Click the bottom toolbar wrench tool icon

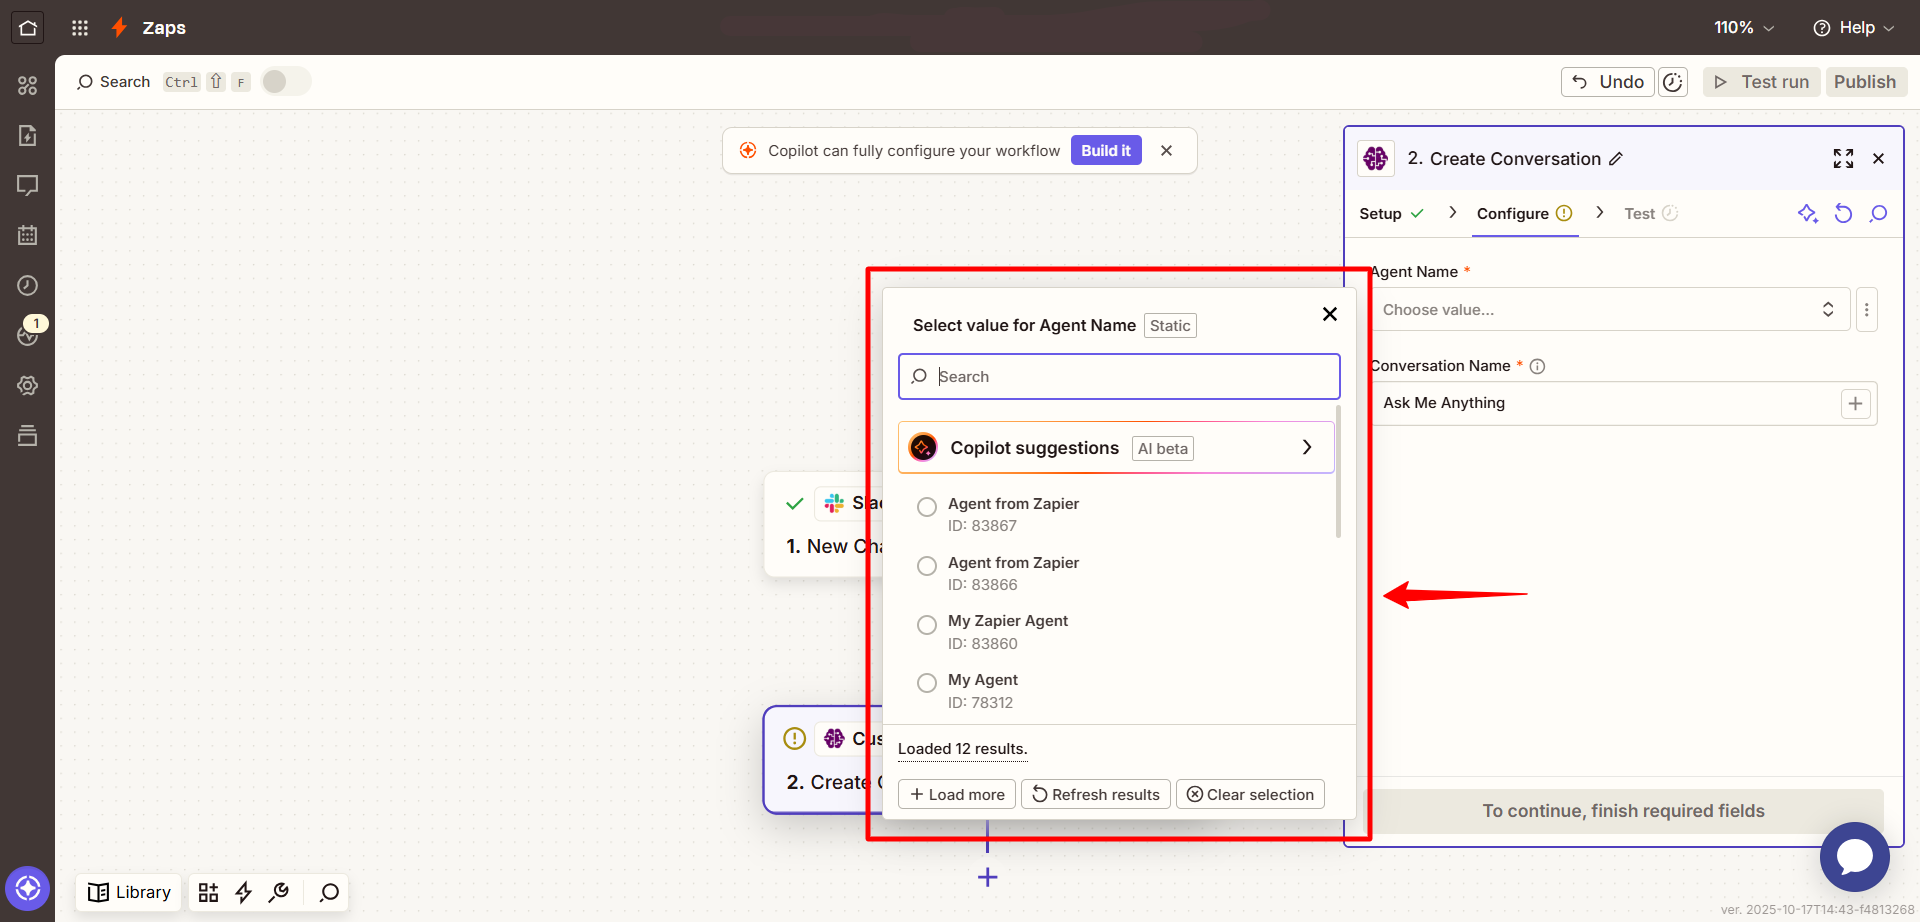point(279,892)
